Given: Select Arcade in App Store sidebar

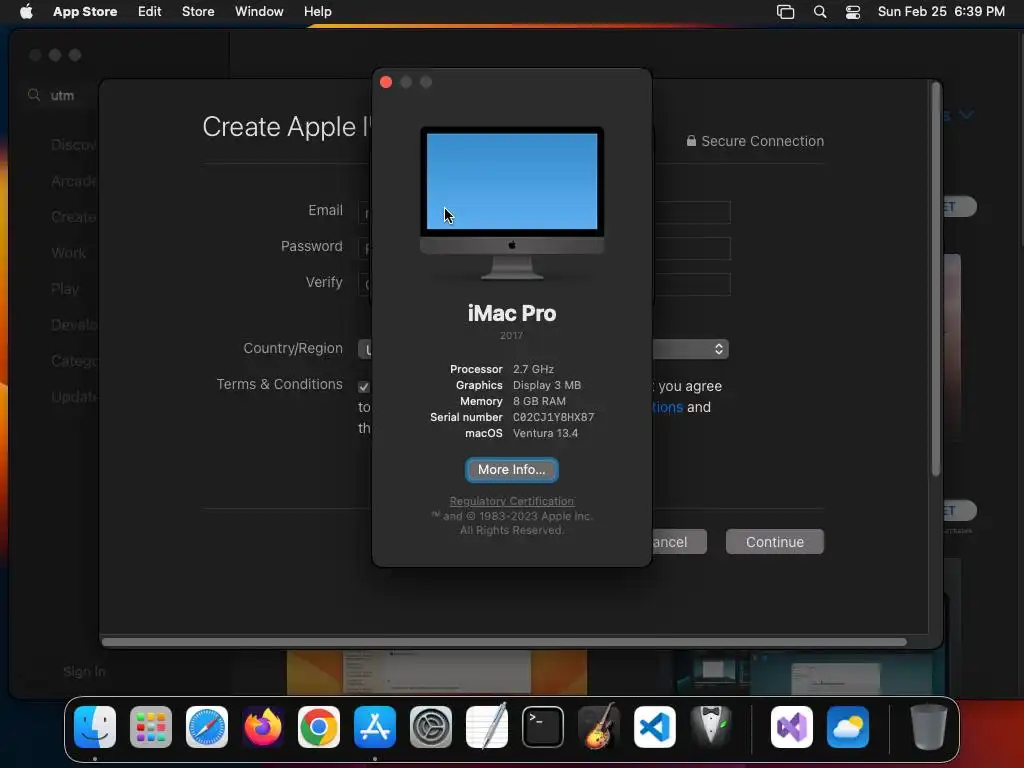Looking at the screenshot, I should point(73,181).
